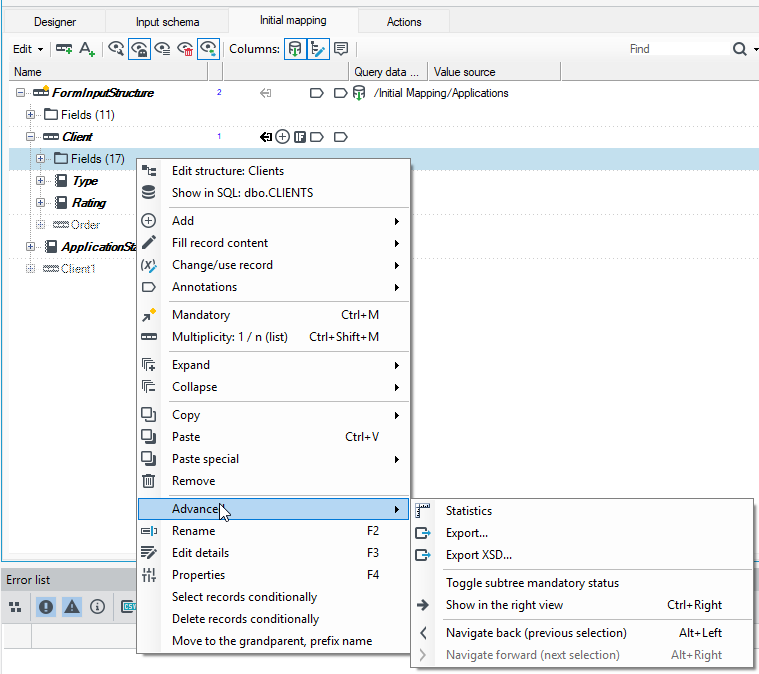Open the Change/use record submenu
Viewport: 759px width, 674px height.
point(273,265)
